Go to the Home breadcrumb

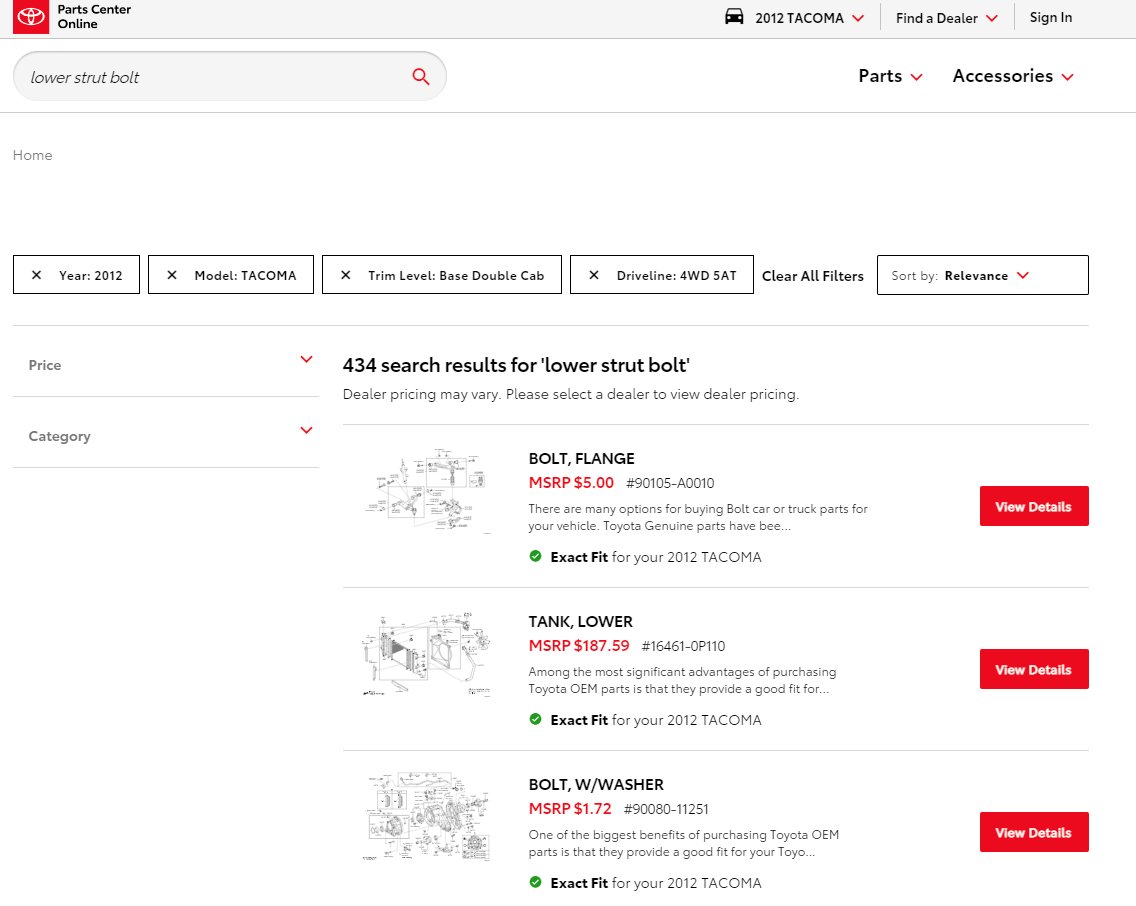pos(33,155)
